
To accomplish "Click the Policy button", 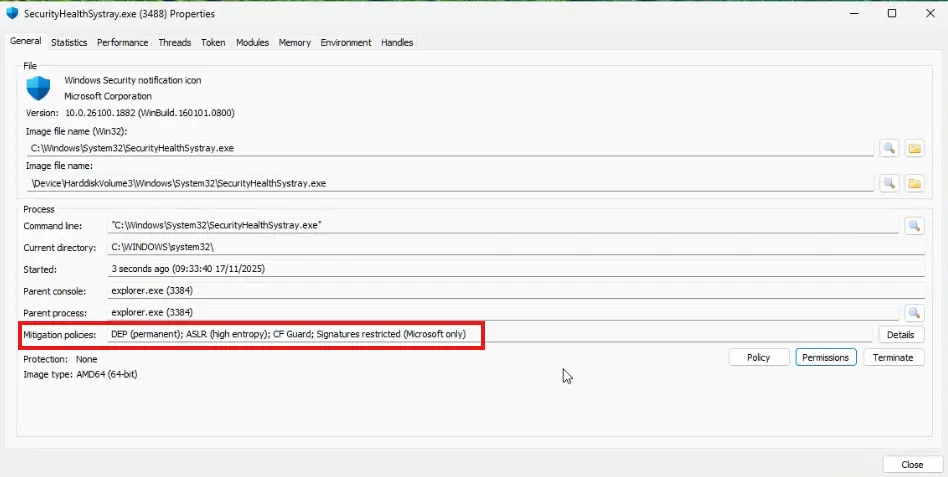I will (758, 357).
